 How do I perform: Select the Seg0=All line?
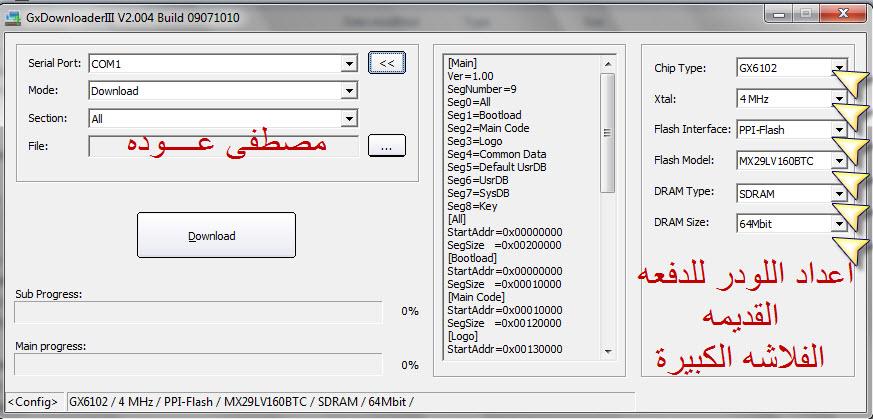point(468,102)
